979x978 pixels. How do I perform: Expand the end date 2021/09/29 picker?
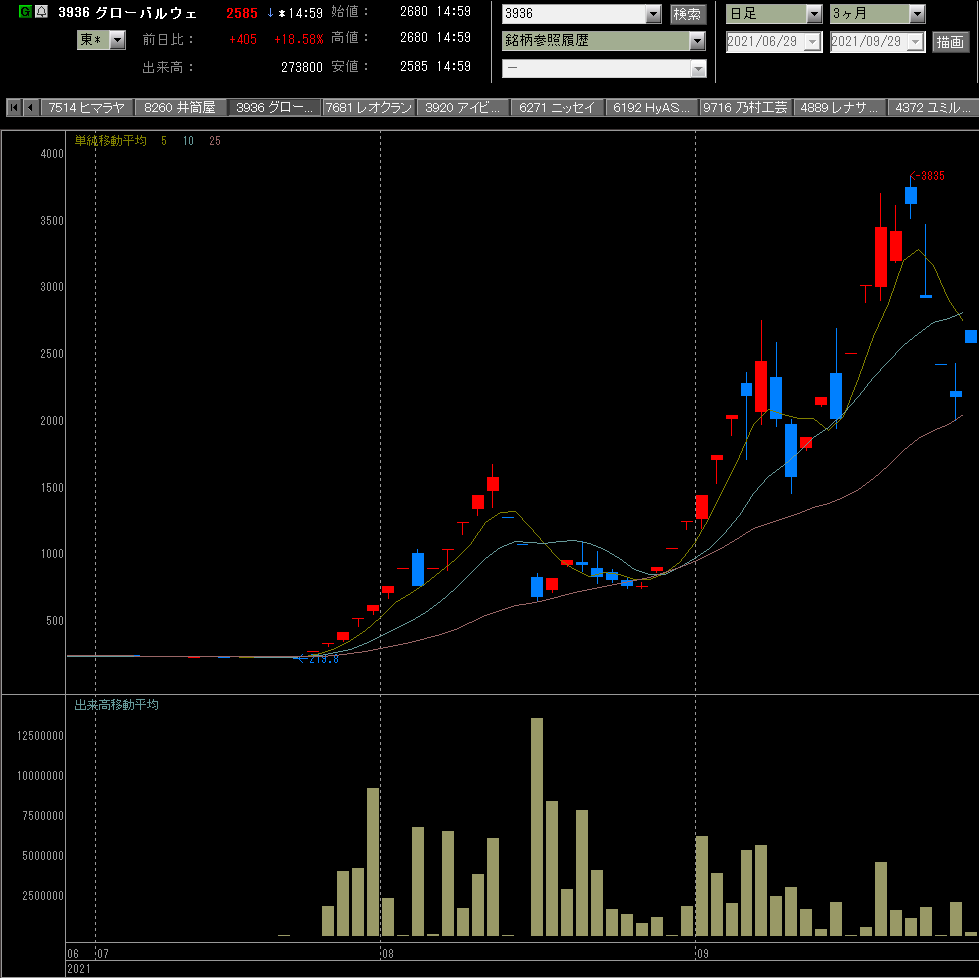pyautogui.click(x=915, y=42)
